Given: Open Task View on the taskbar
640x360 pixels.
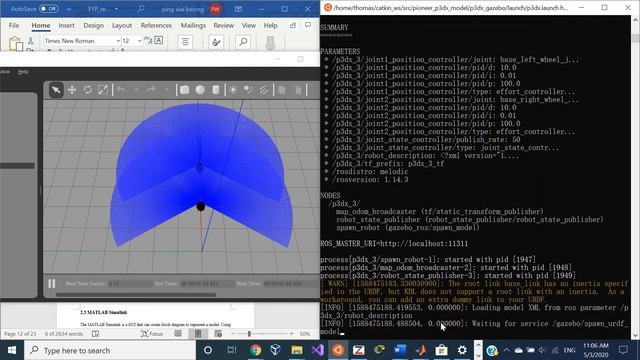Looking at the screenshot, I should coord(231,350).
